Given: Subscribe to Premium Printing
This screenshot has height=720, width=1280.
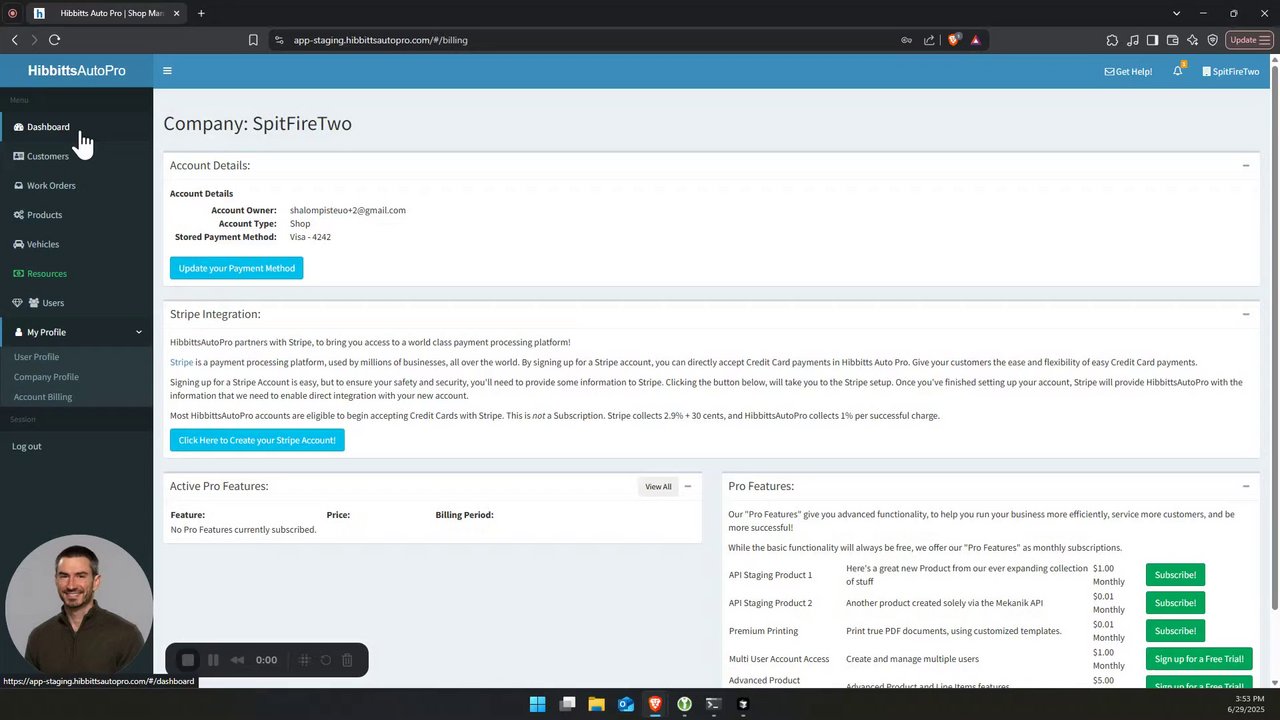Looking at the screenshot, I should (1175, 631).
